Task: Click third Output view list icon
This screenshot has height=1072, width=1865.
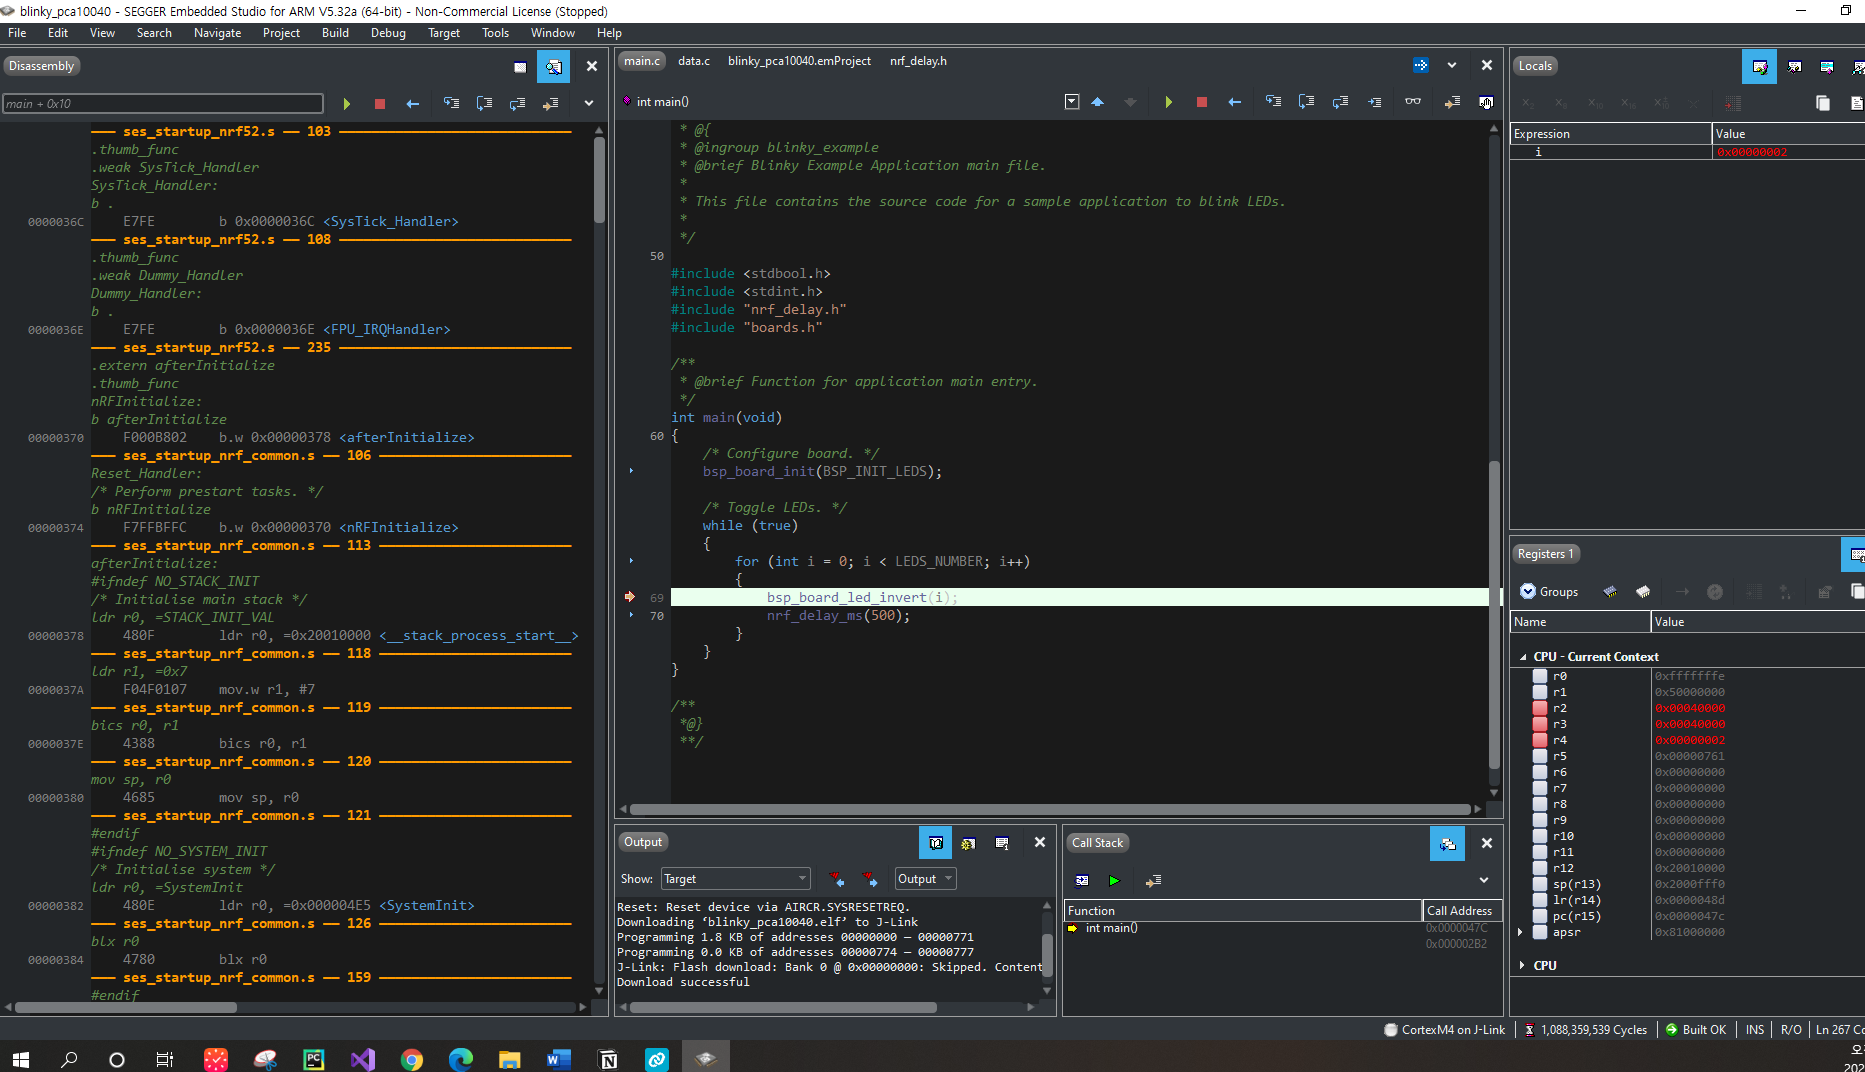Action: pos(1002,843)
